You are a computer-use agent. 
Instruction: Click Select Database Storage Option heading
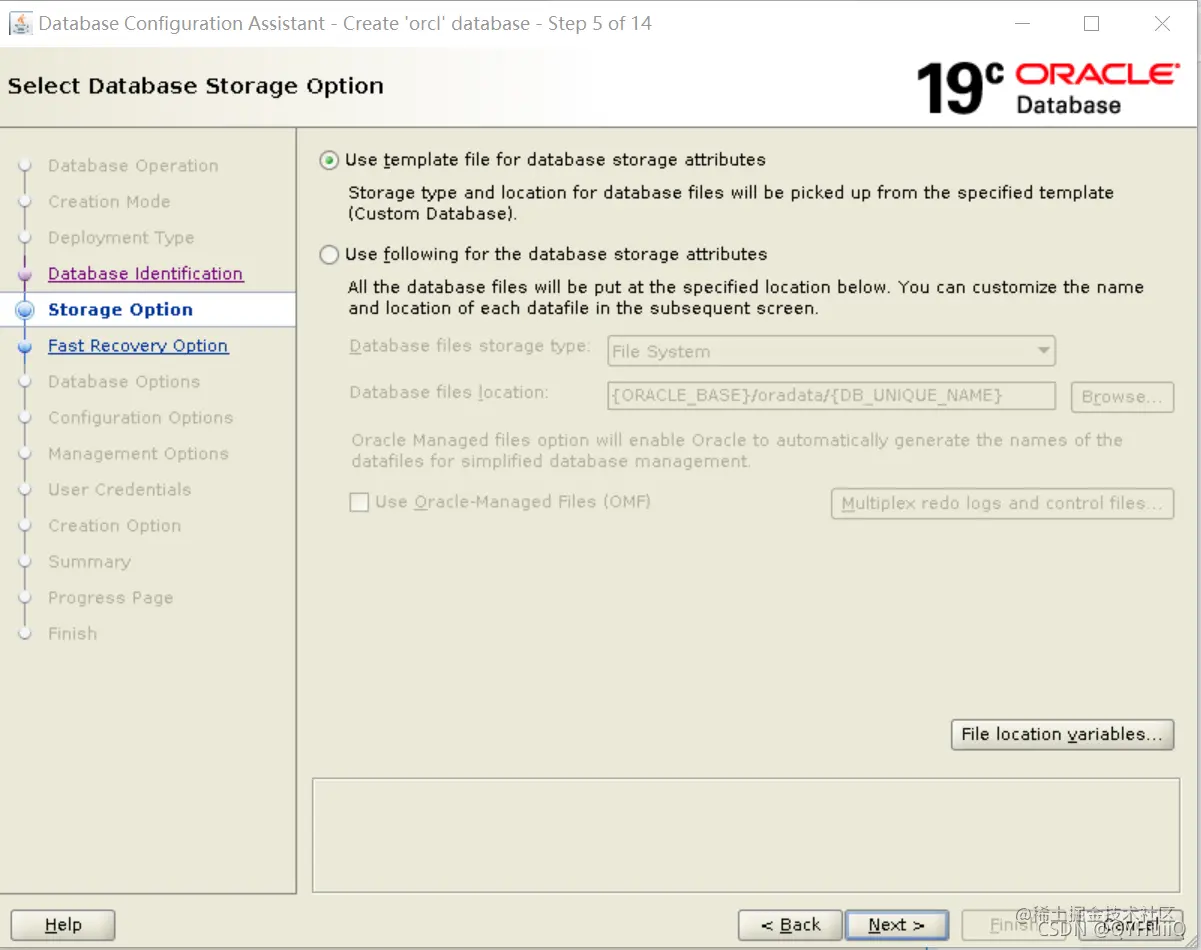pos(196,86)
